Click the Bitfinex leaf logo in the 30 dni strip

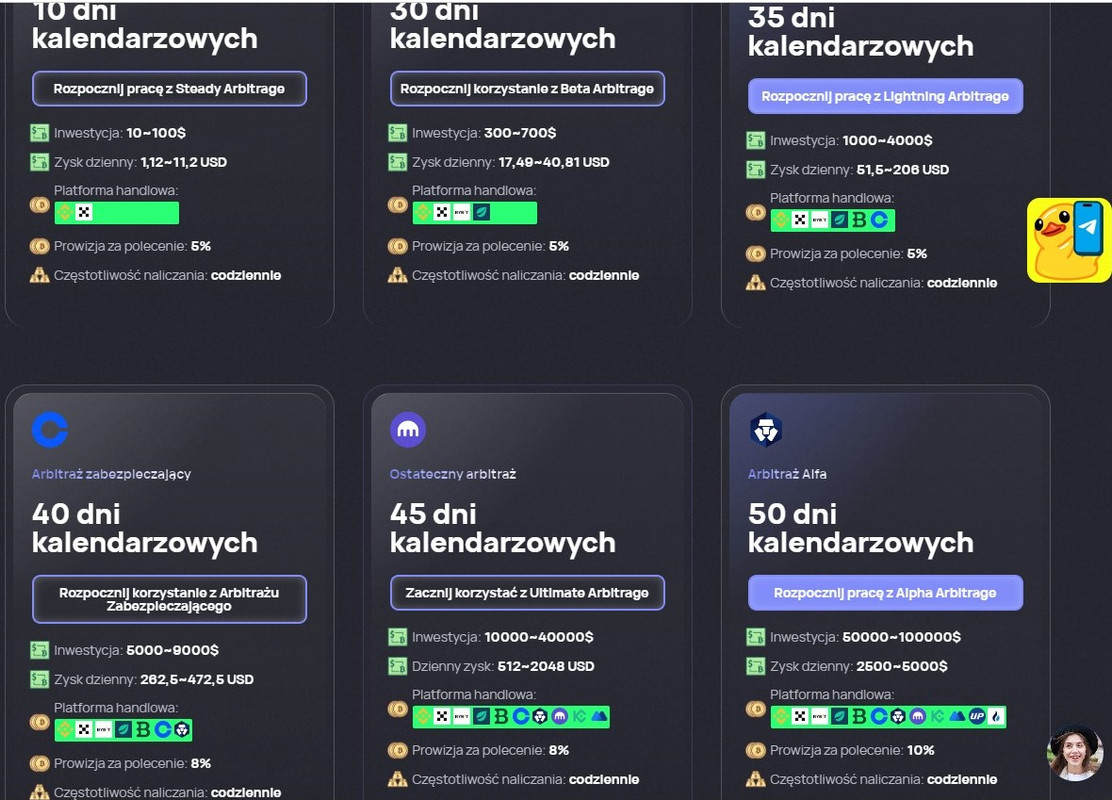(x=482, y=212)
